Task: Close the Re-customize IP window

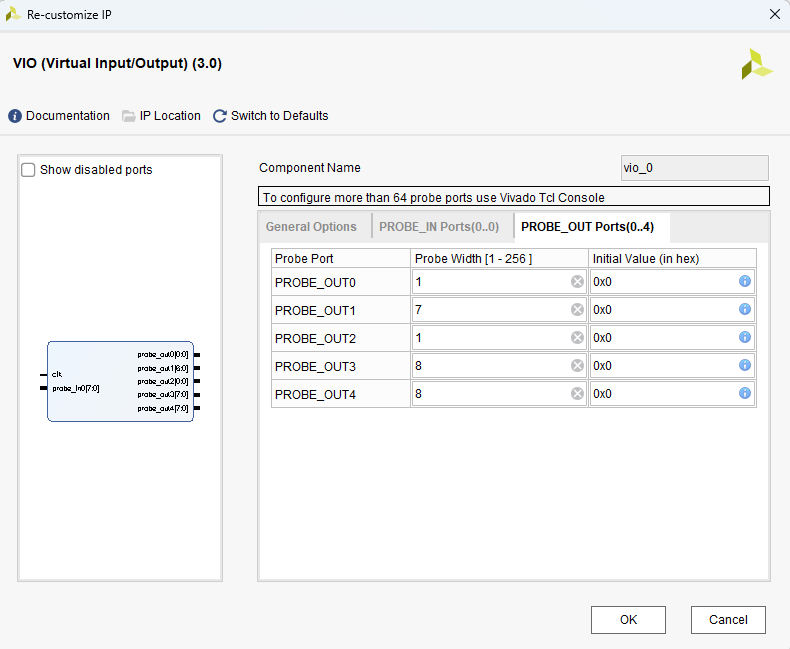Action: (x=775, y=14)
